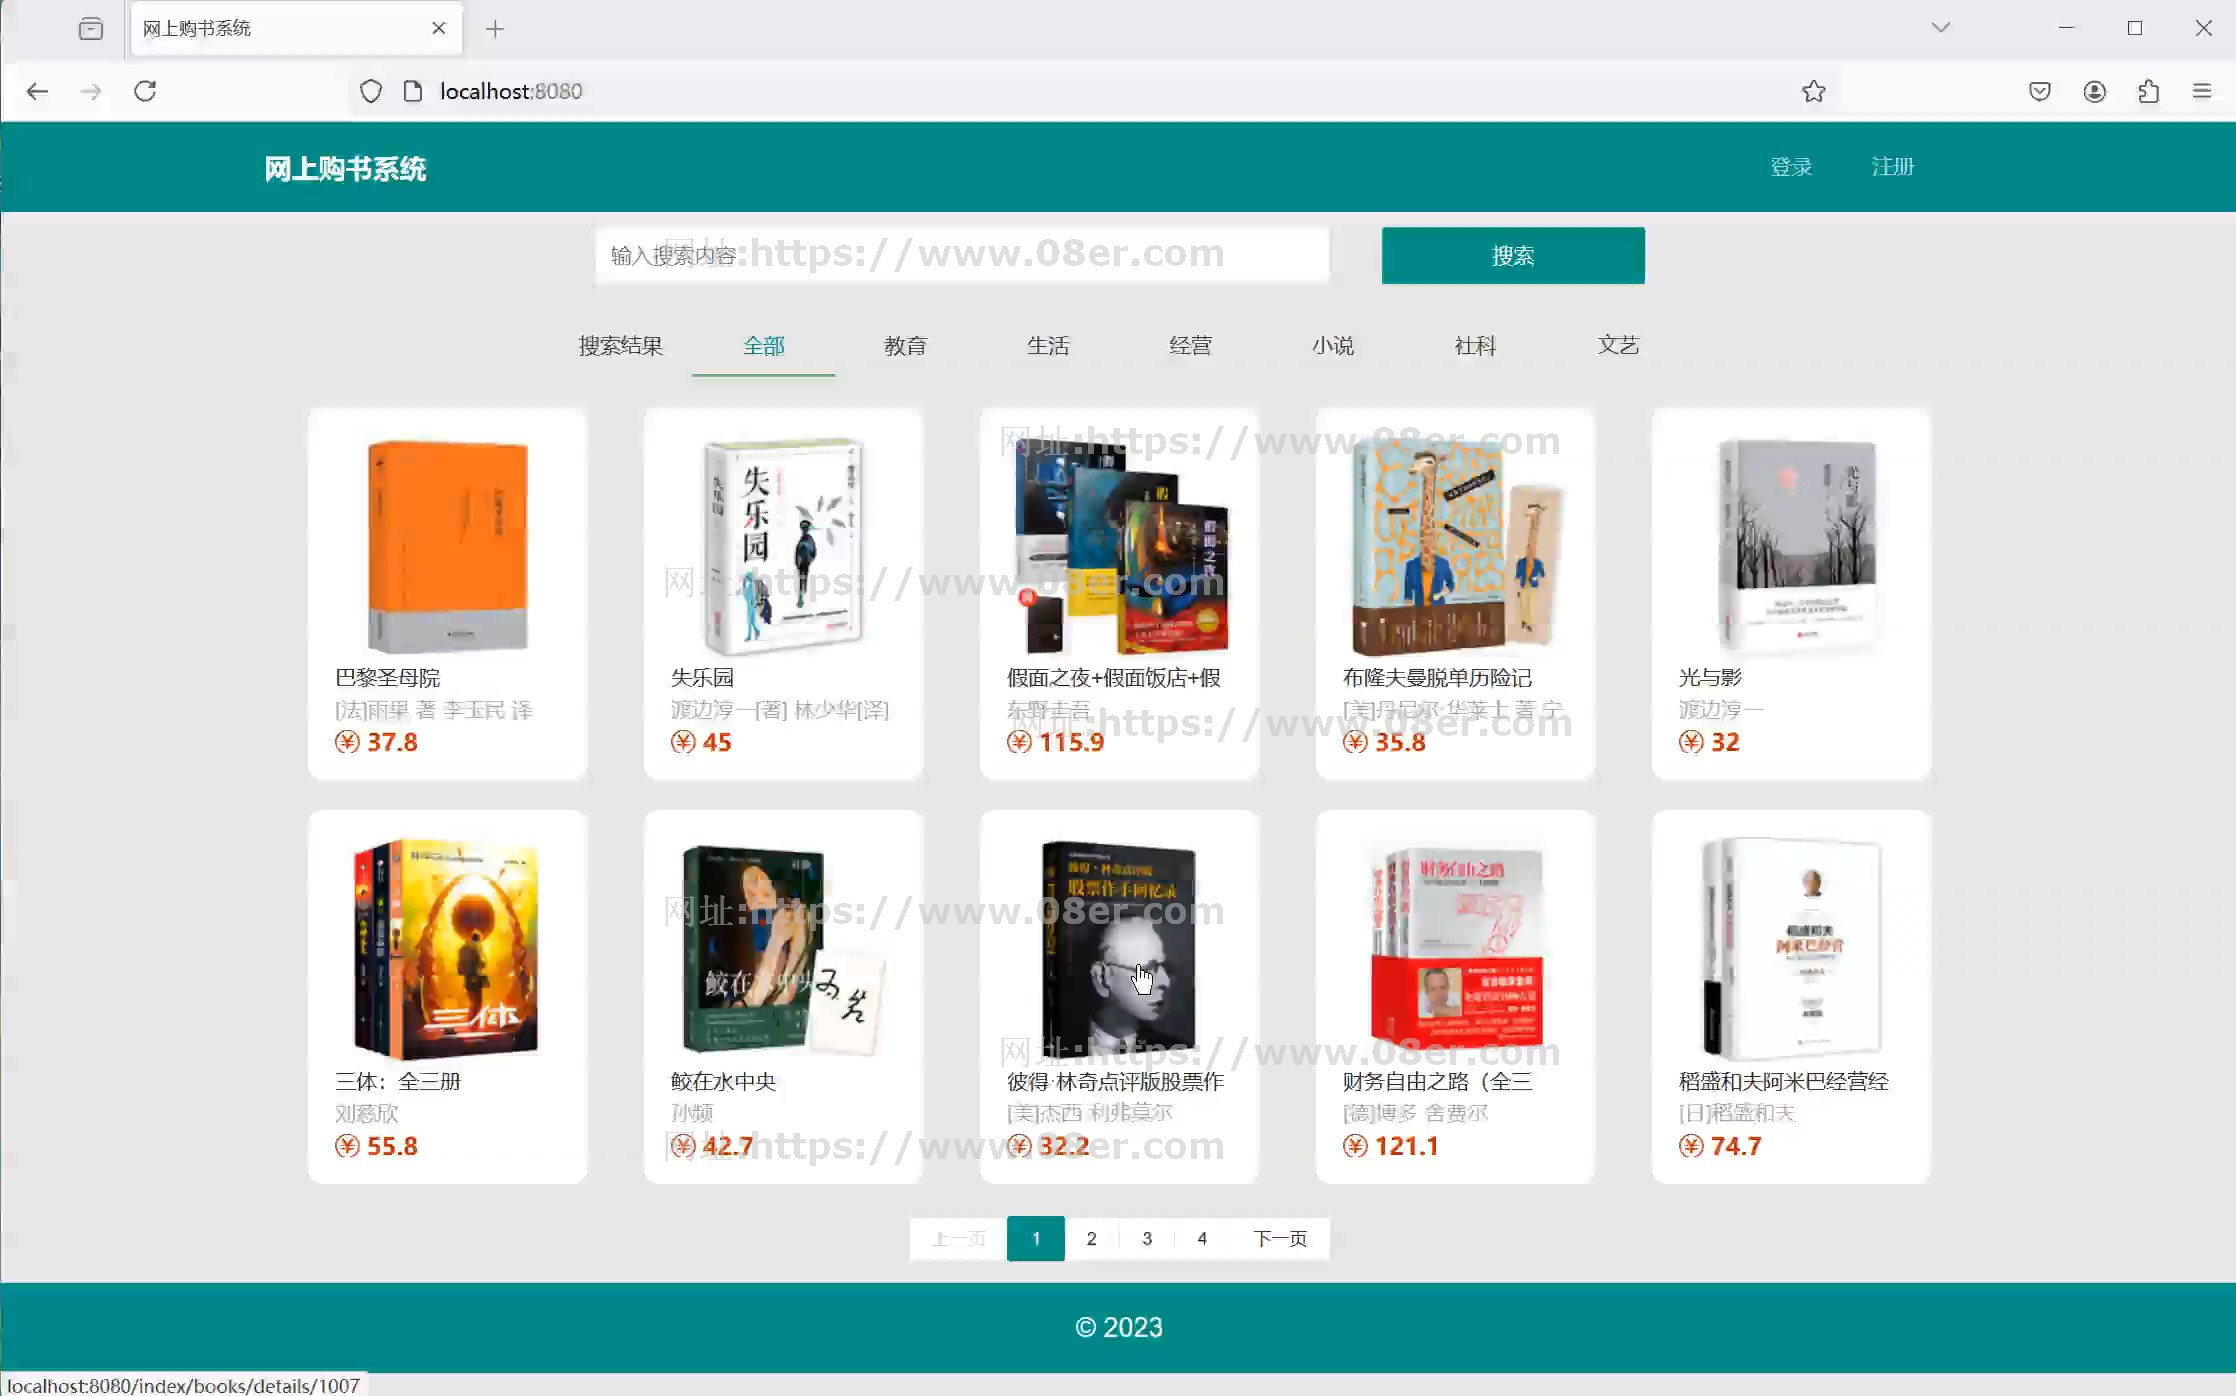The image size is (2236, 1396).
Task: Click the 上一页 previous page button
Action: [x=958, y=1239]
